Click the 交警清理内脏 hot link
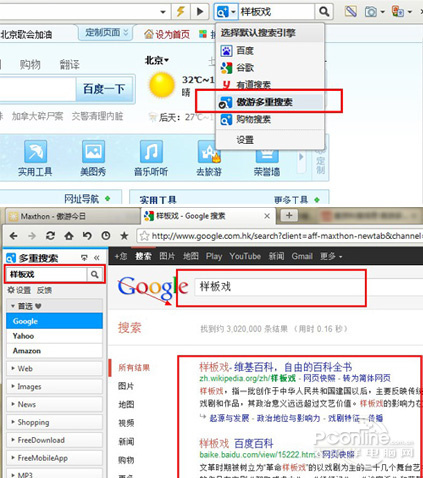423x478 pixels. pyautogui.click(x=98, y=116)
